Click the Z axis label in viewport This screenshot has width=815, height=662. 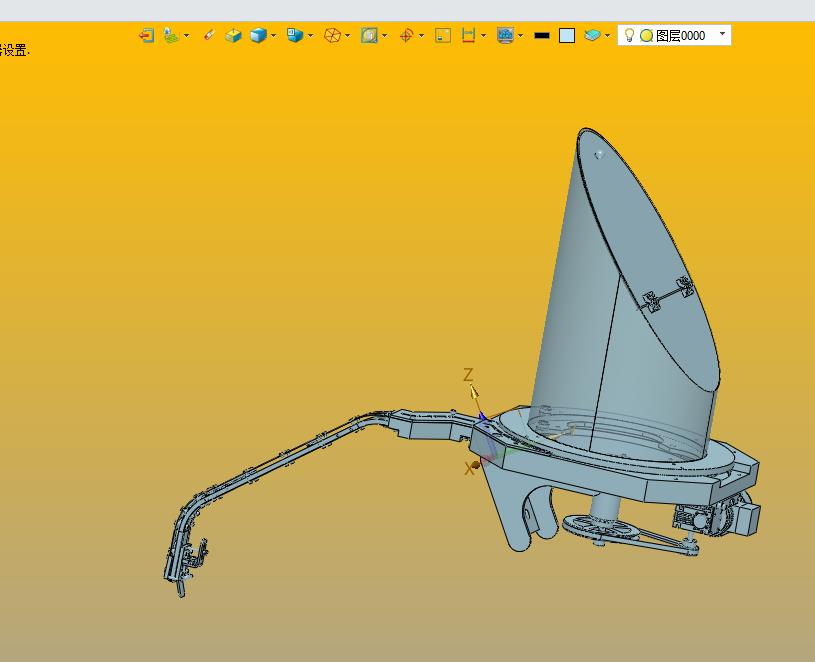468,375
